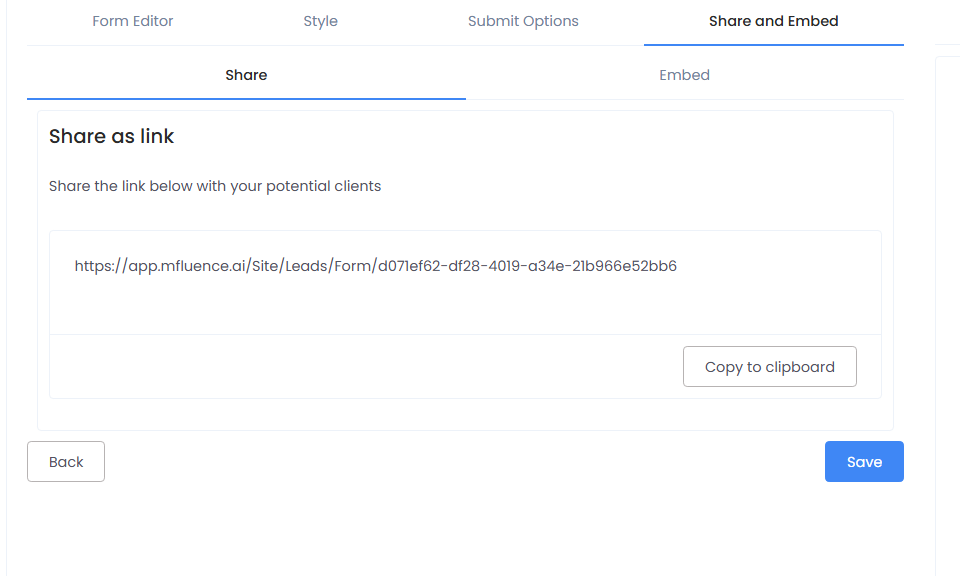The width and height of the screenshot is (960, 576).
Task: Click the blue Save button
Action: pyautogui.click(x=864, y=462)
